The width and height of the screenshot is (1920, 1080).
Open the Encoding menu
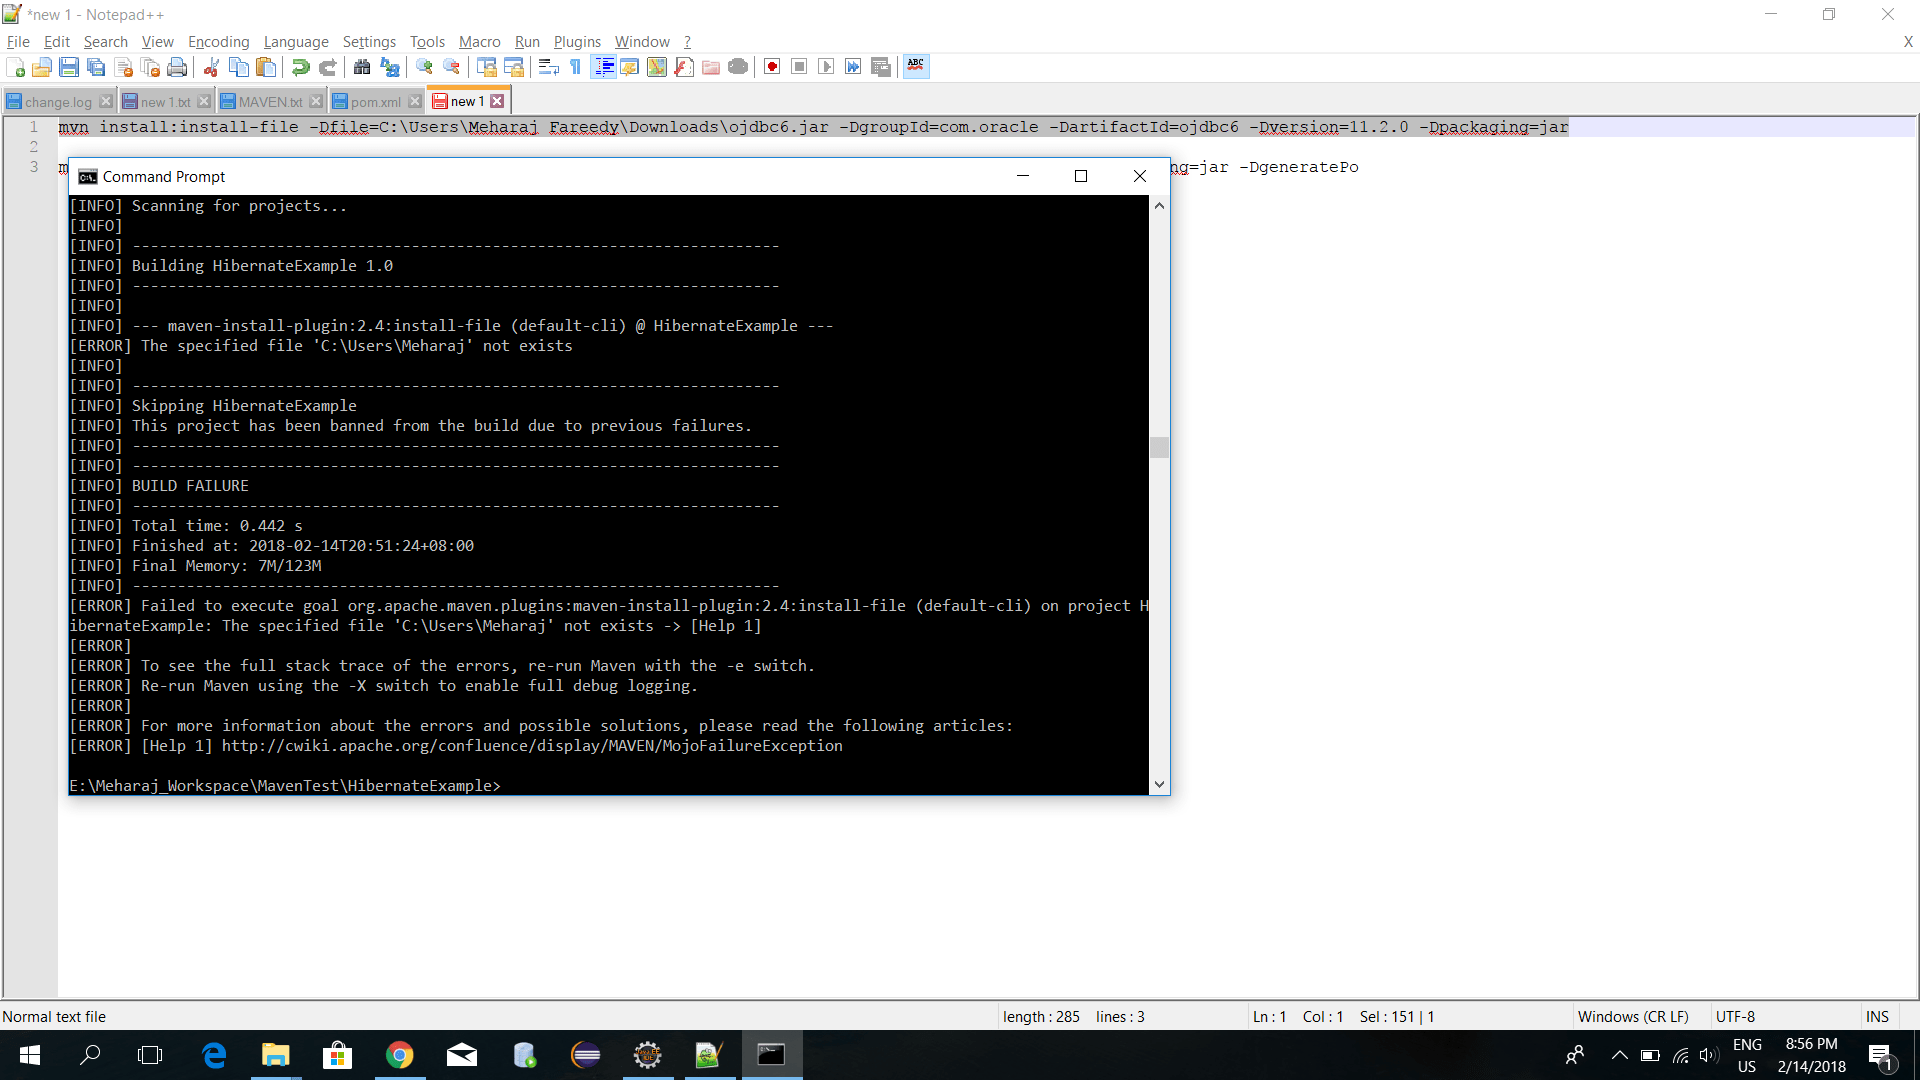point(218,42)
